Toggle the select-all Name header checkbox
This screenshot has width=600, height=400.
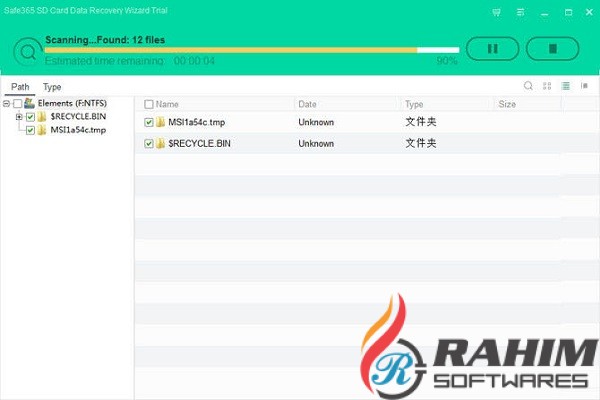(149, 104)
